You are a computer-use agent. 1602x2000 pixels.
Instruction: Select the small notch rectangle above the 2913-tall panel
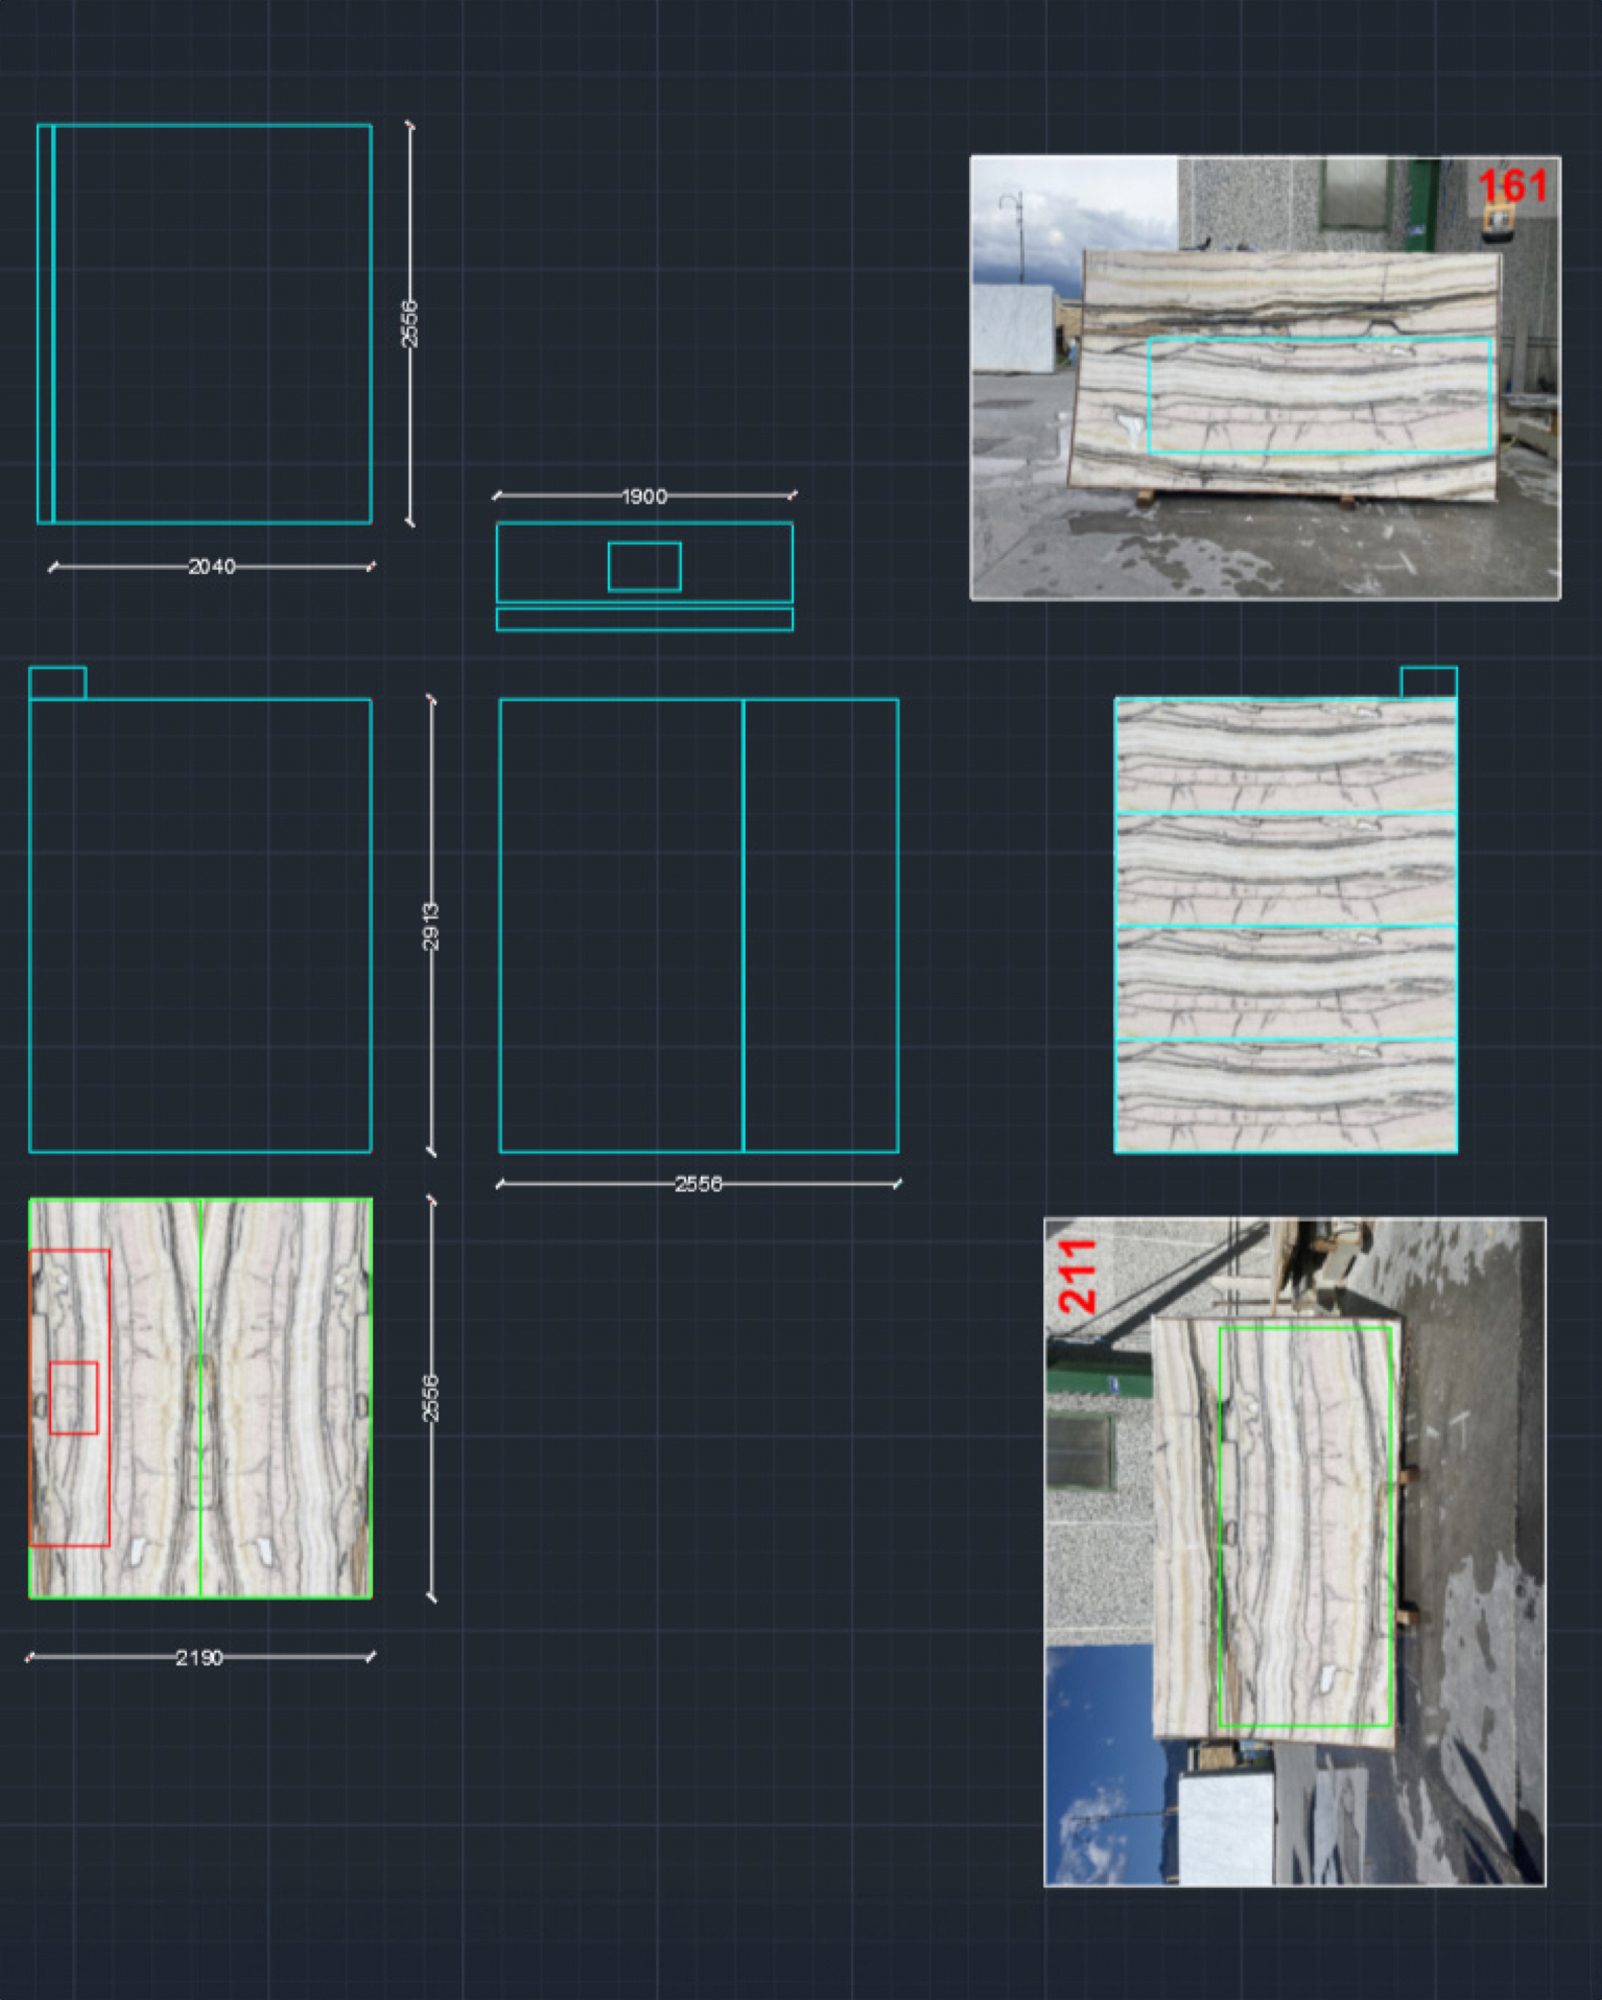pos(57,682)
